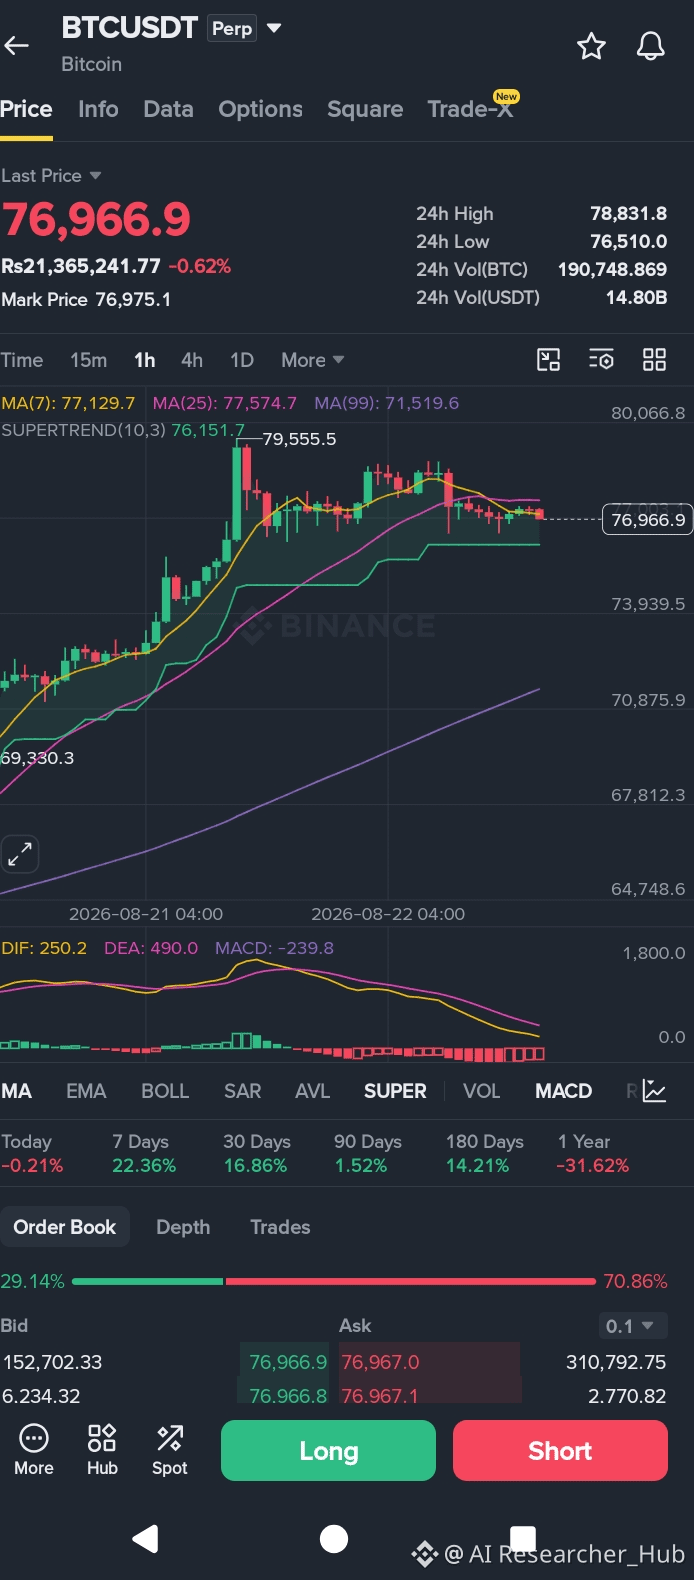
Task: Open chart drawing tools icon
Action: pyautogui.click(x=549, y=360)
